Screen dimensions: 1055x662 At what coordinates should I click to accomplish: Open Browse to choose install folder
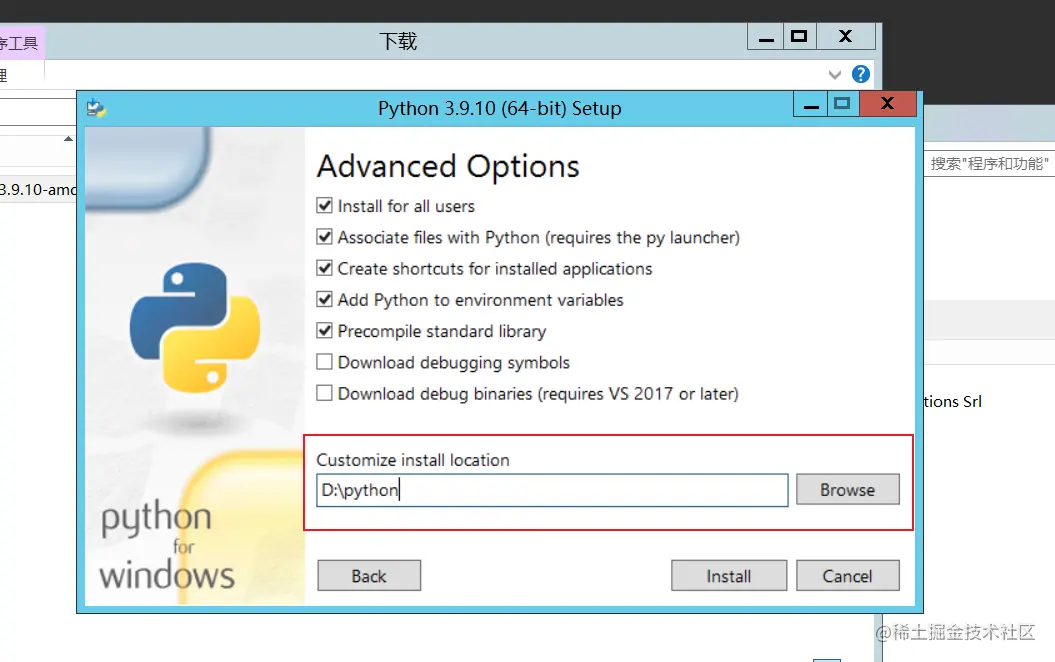(848, 489)
